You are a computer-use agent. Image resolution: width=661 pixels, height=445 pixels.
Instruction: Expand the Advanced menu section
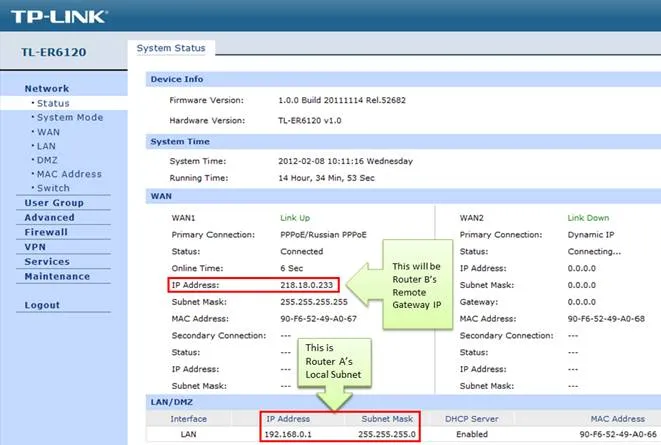click(49, 217)
